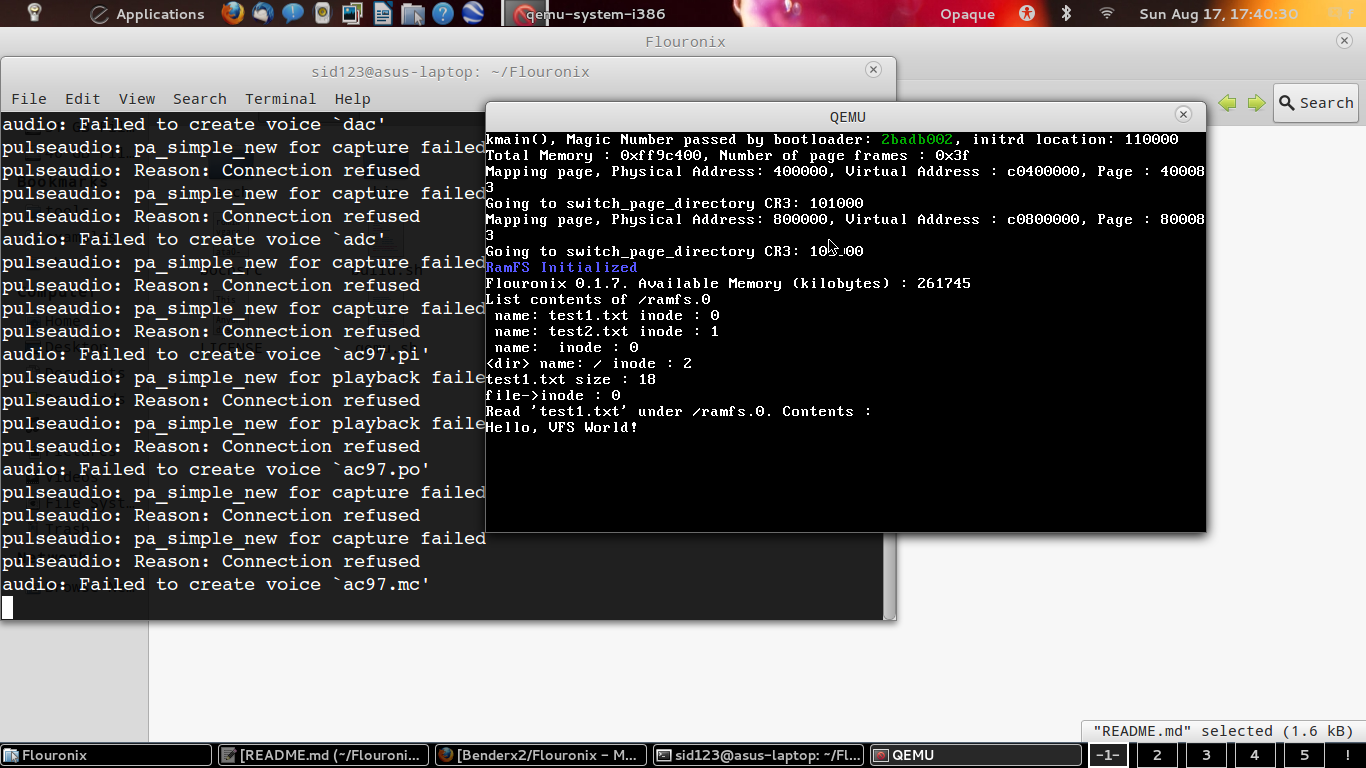Click the terminal line ending with `dac'

tap(194, 125)
